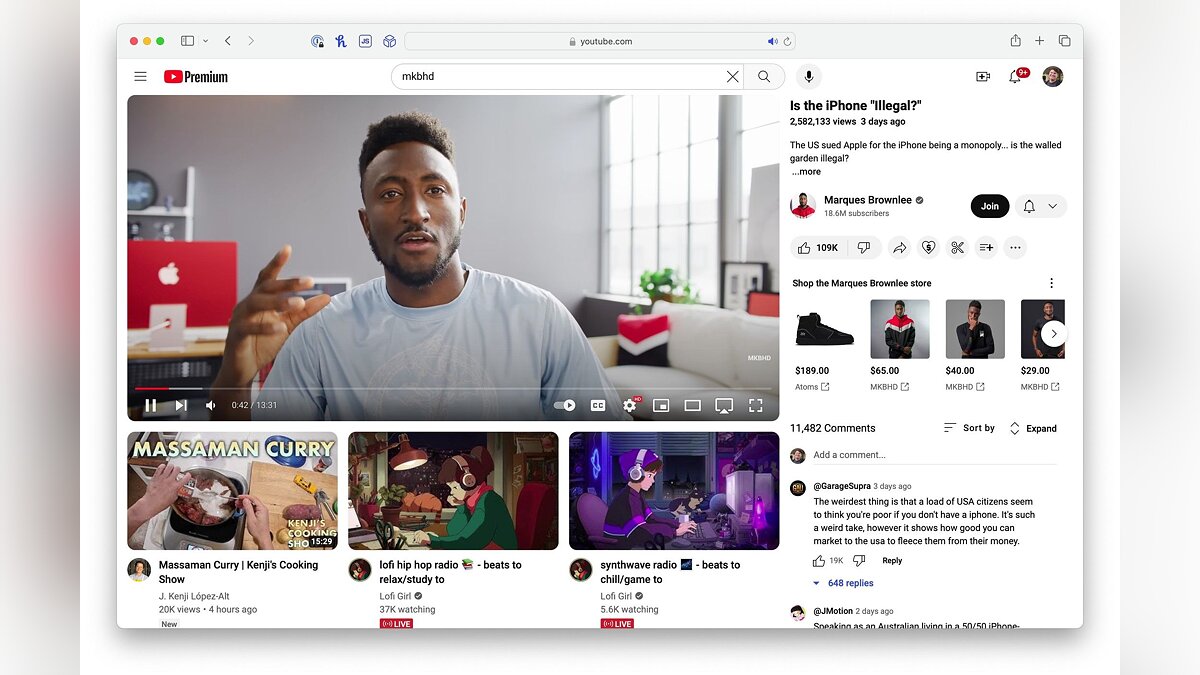Image resolution: width=1200 pixels, height=675 pixels.
Task: Open the Create video button
Action: (x=983, y=76)
